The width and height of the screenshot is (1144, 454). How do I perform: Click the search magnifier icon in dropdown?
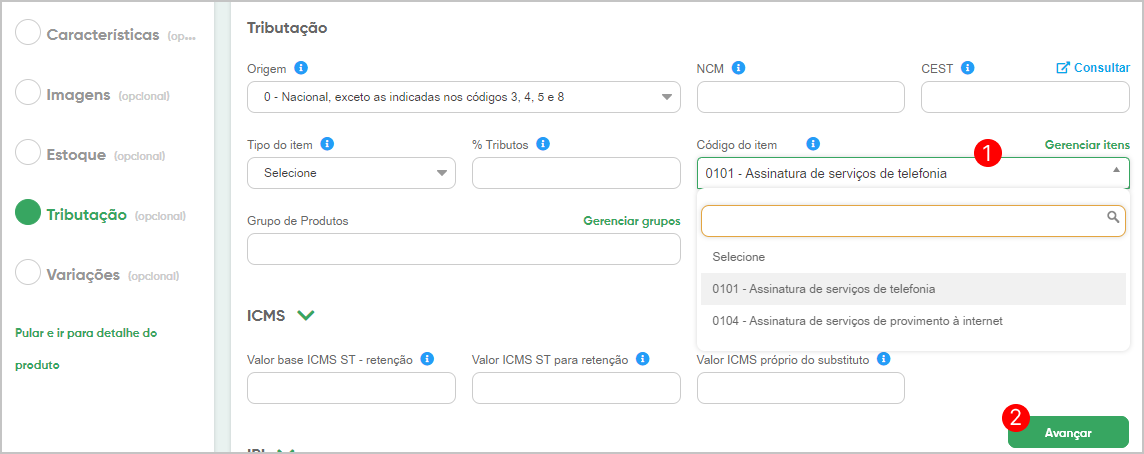click(1113, 217)
